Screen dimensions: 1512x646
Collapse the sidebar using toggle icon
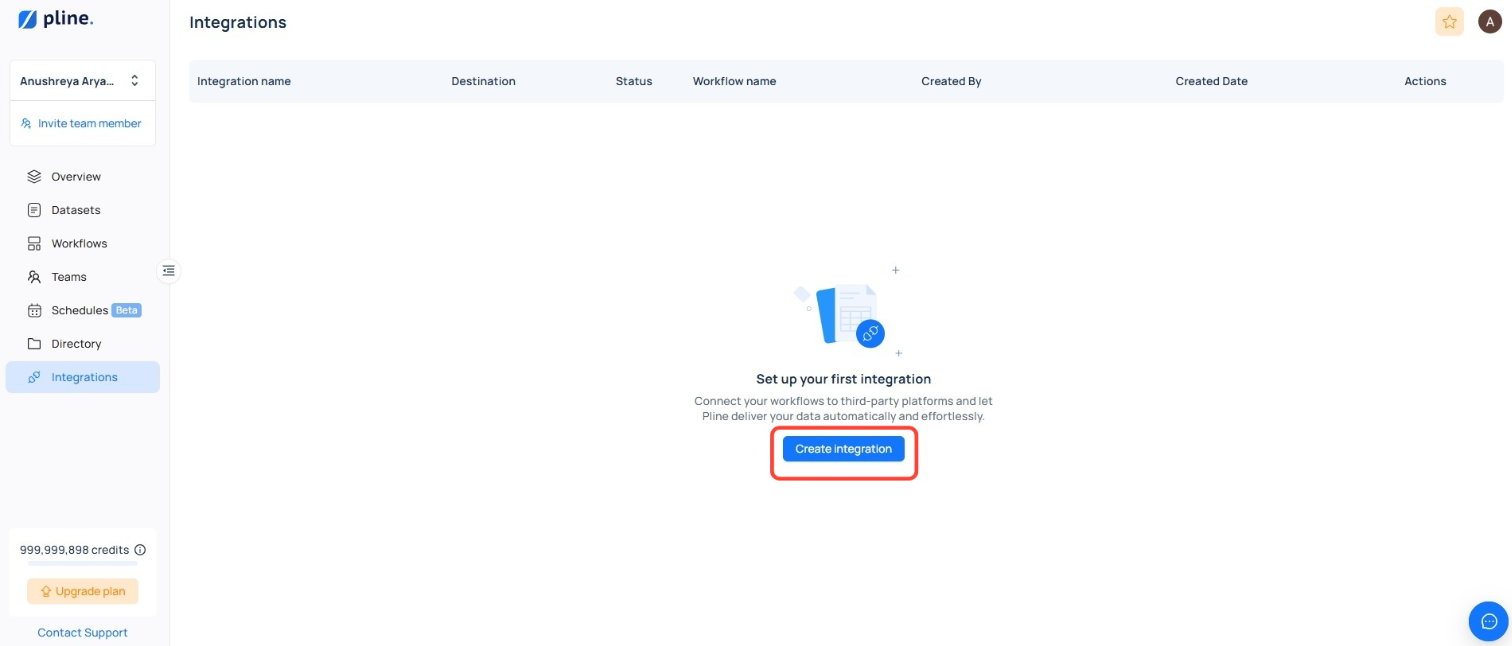168,270
